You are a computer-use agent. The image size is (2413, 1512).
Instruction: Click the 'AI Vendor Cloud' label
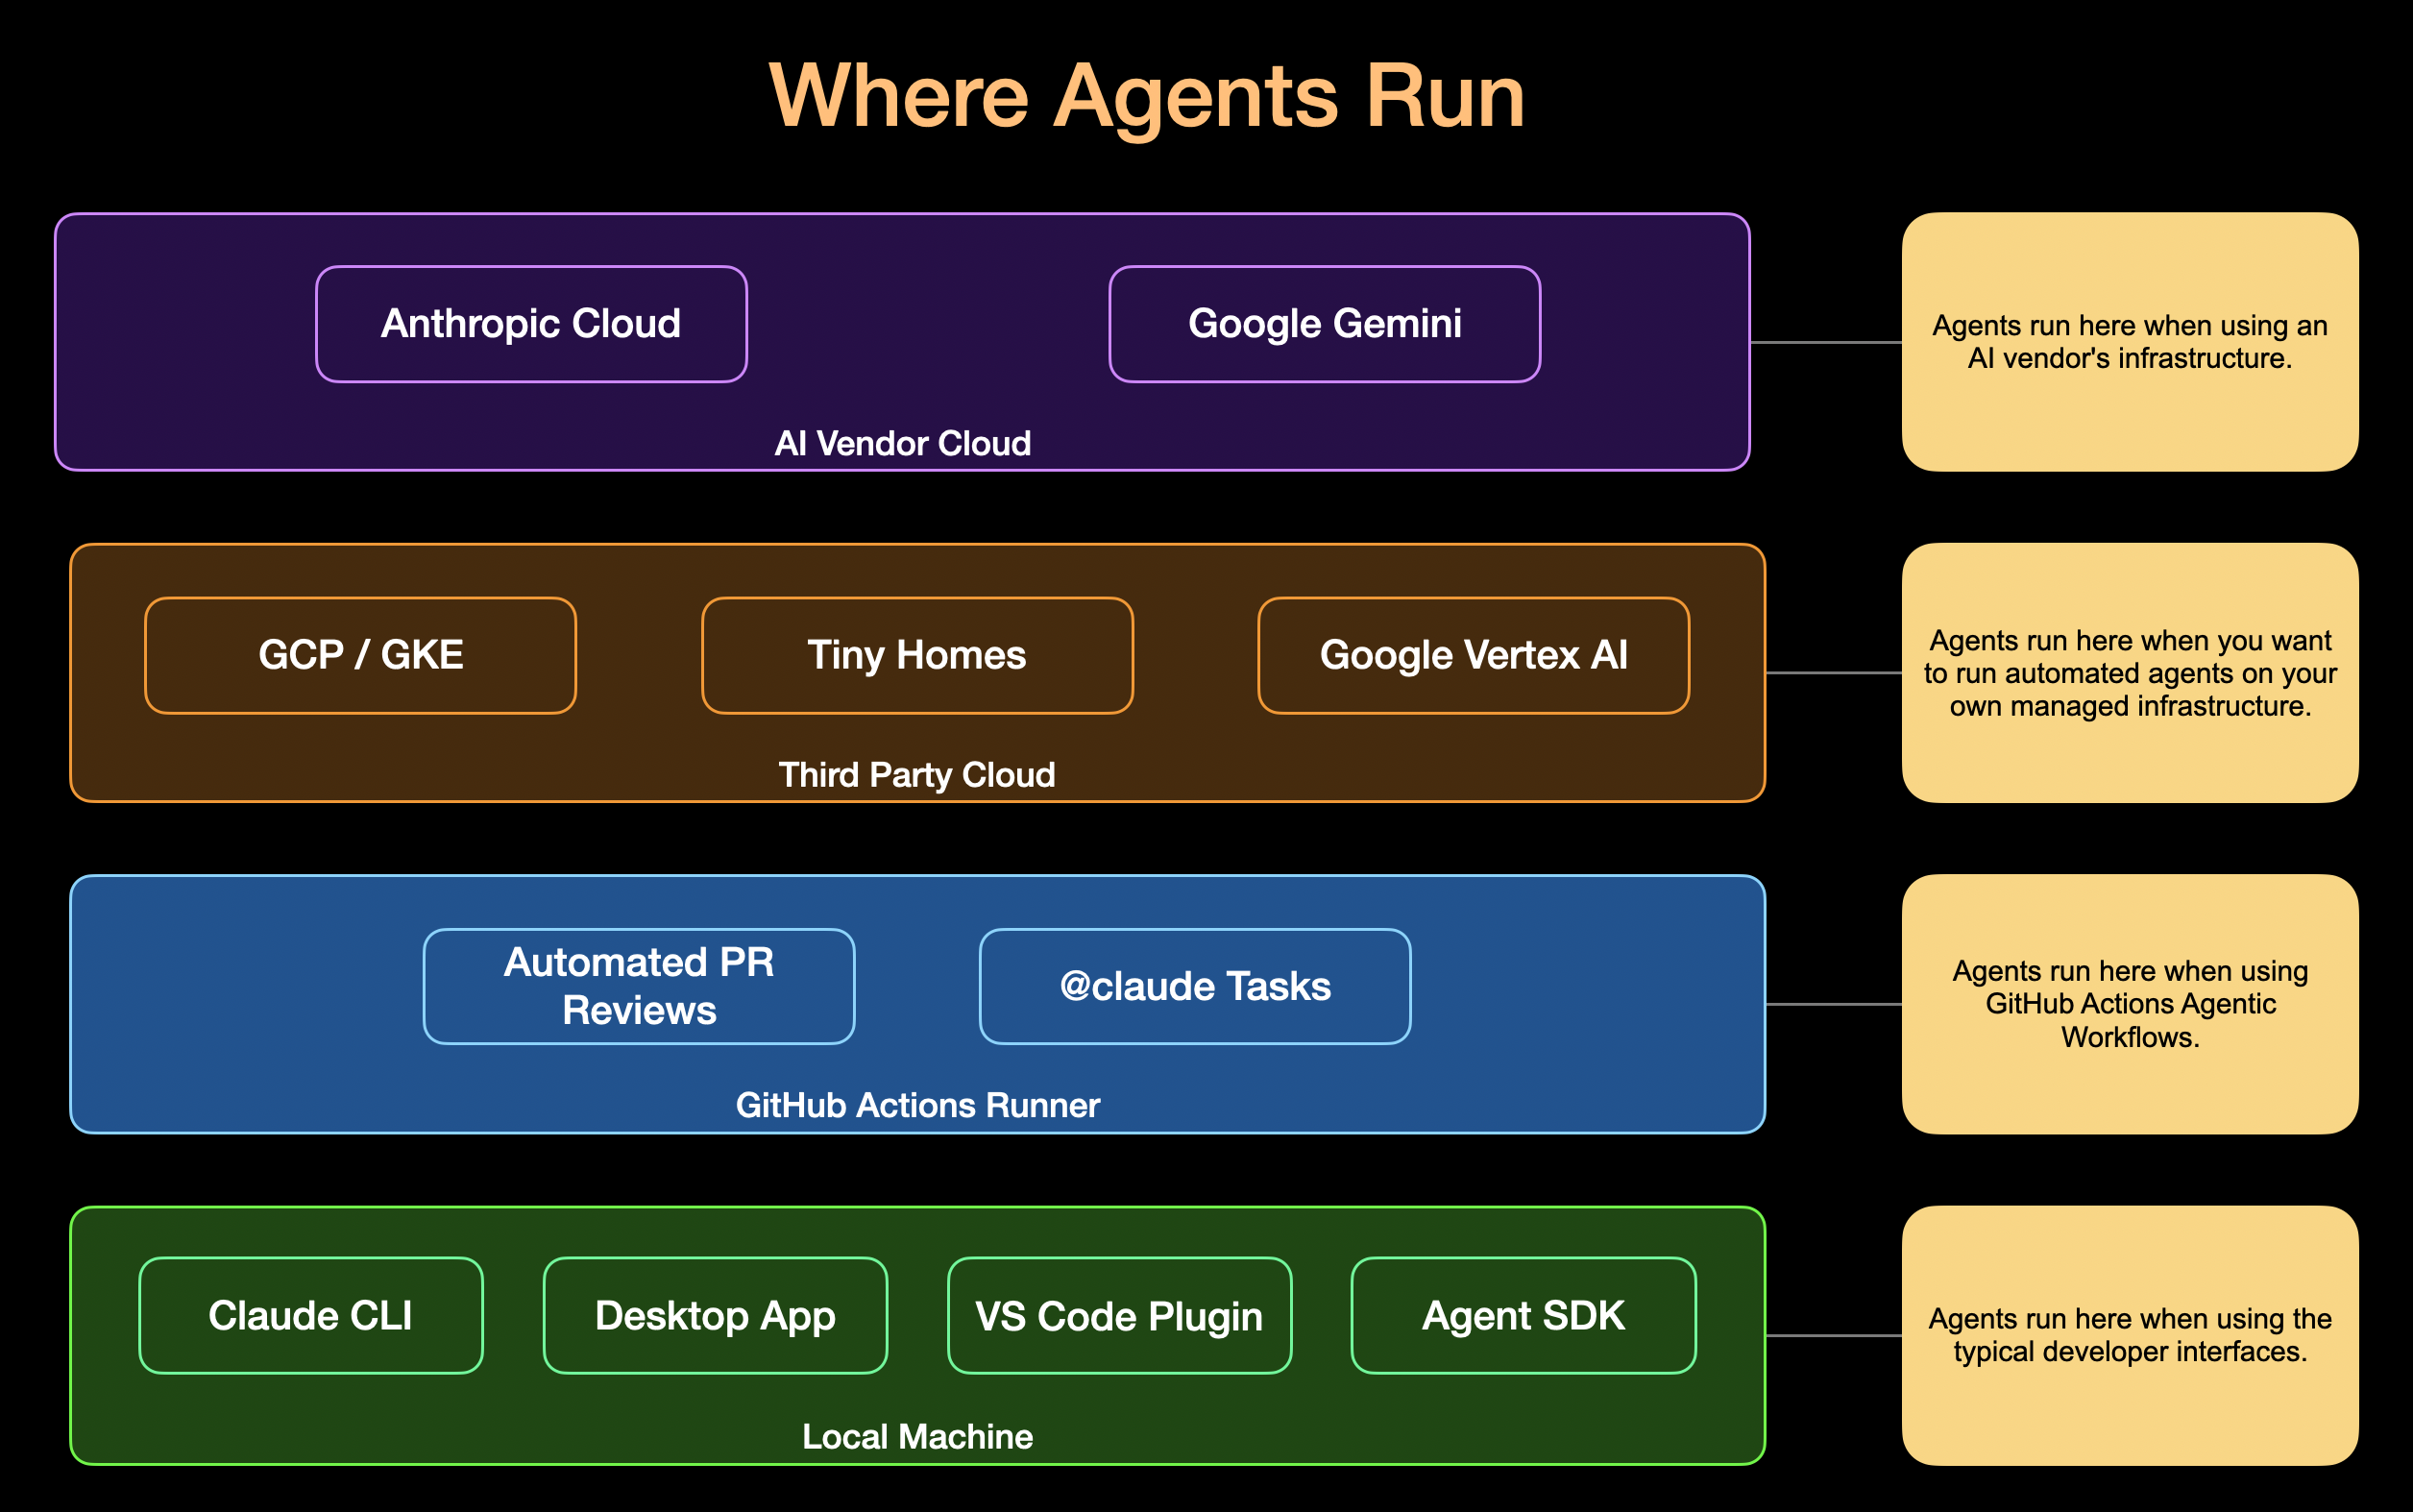[902, 443]
